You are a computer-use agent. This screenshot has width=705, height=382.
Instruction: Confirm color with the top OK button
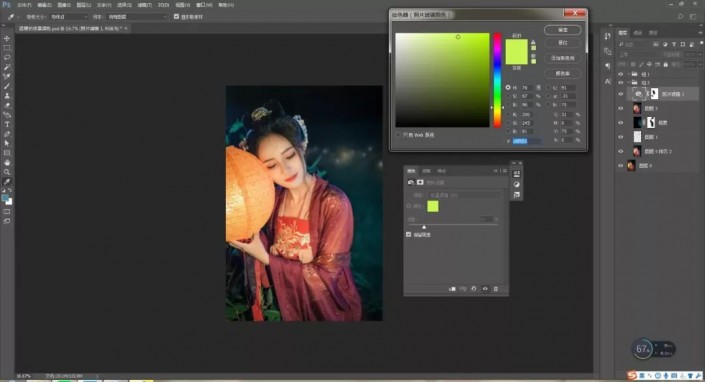(562, 30)
